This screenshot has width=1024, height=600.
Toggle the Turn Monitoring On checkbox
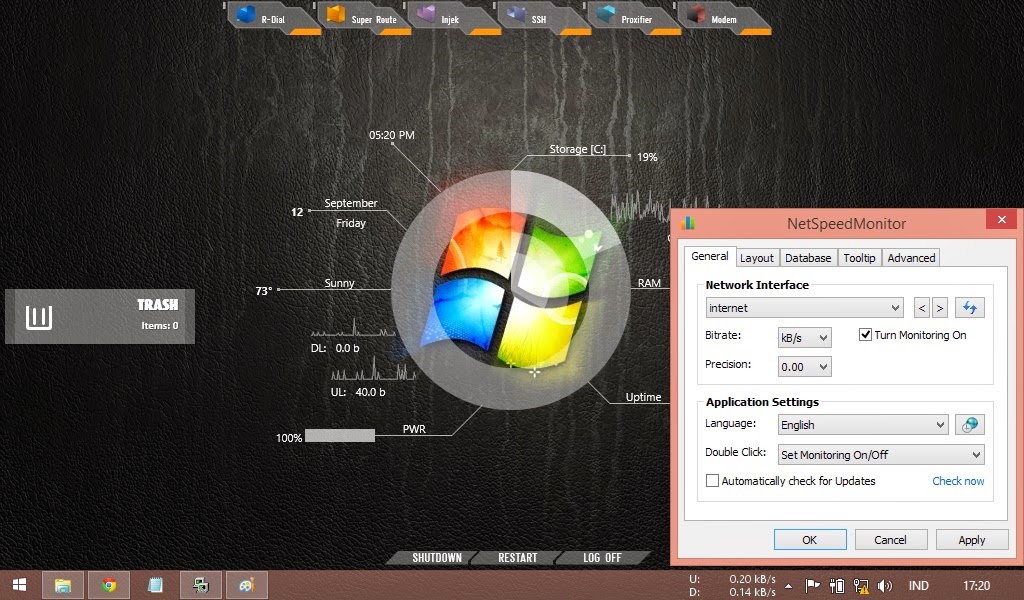(x=865, y=335)
